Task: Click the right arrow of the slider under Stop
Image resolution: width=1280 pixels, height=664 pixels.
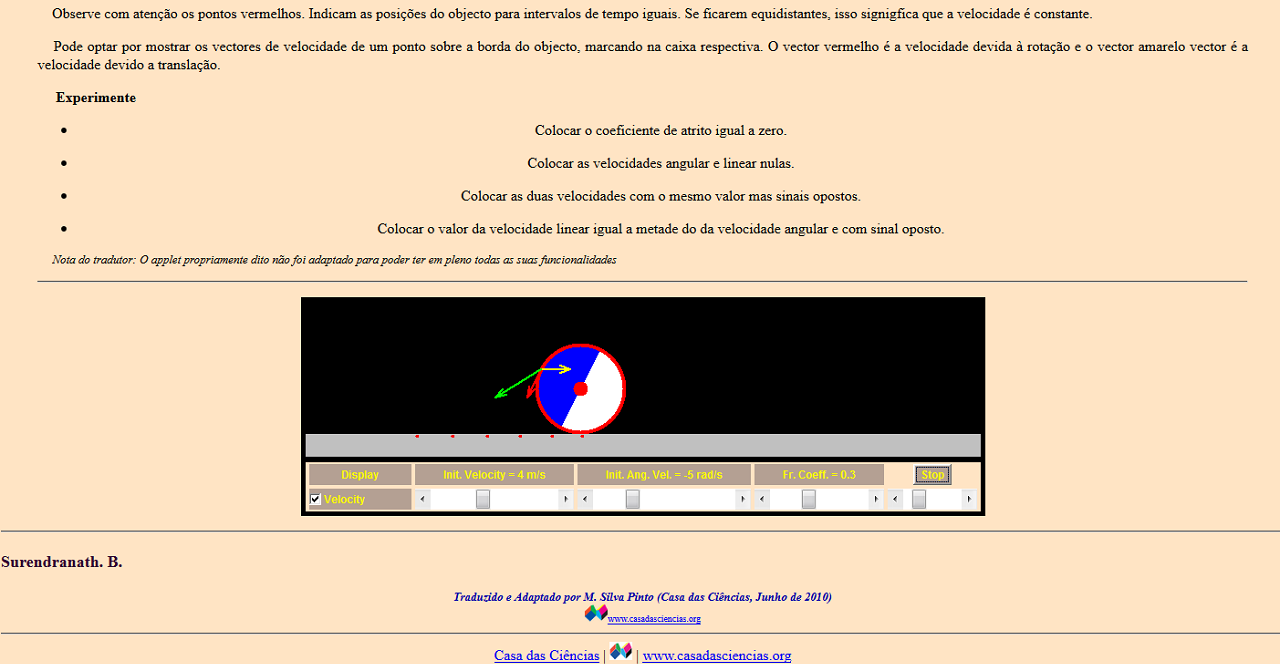Action: pyautogui.click(x=968, y=499)
